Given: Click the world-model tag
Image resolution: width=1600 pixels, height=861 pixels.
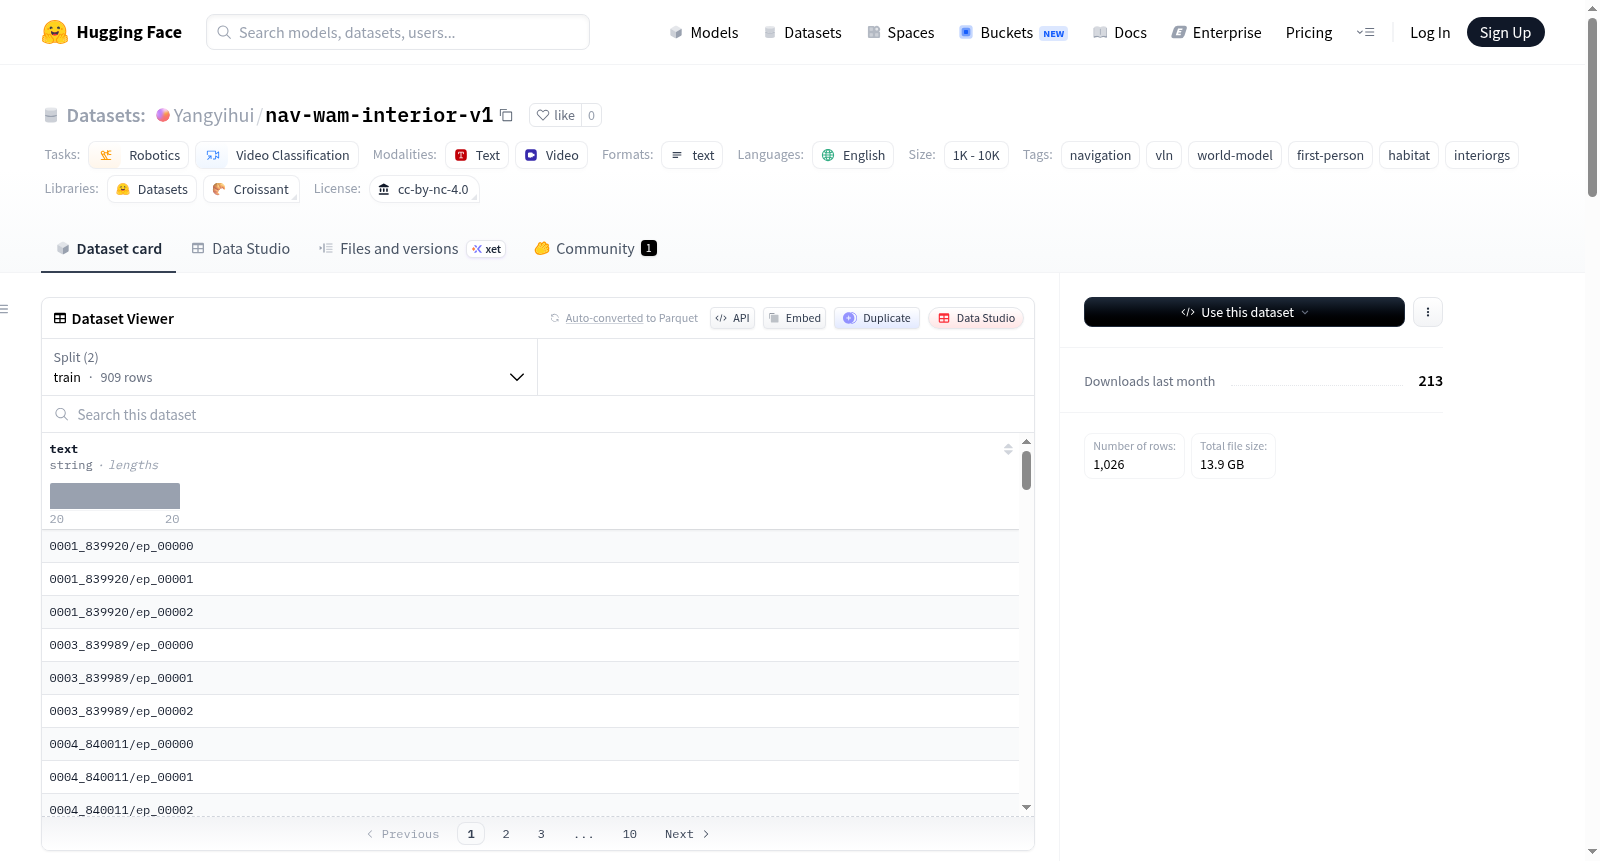Looking at the screenshot, I should (x=1235, y=155).
